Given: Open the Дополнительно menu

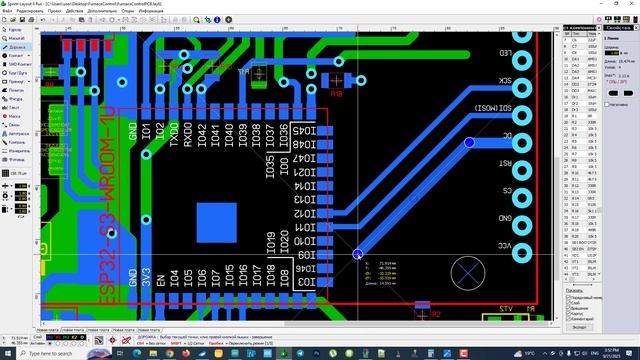Looking at the screenshot, I should (x=102, y=11).
